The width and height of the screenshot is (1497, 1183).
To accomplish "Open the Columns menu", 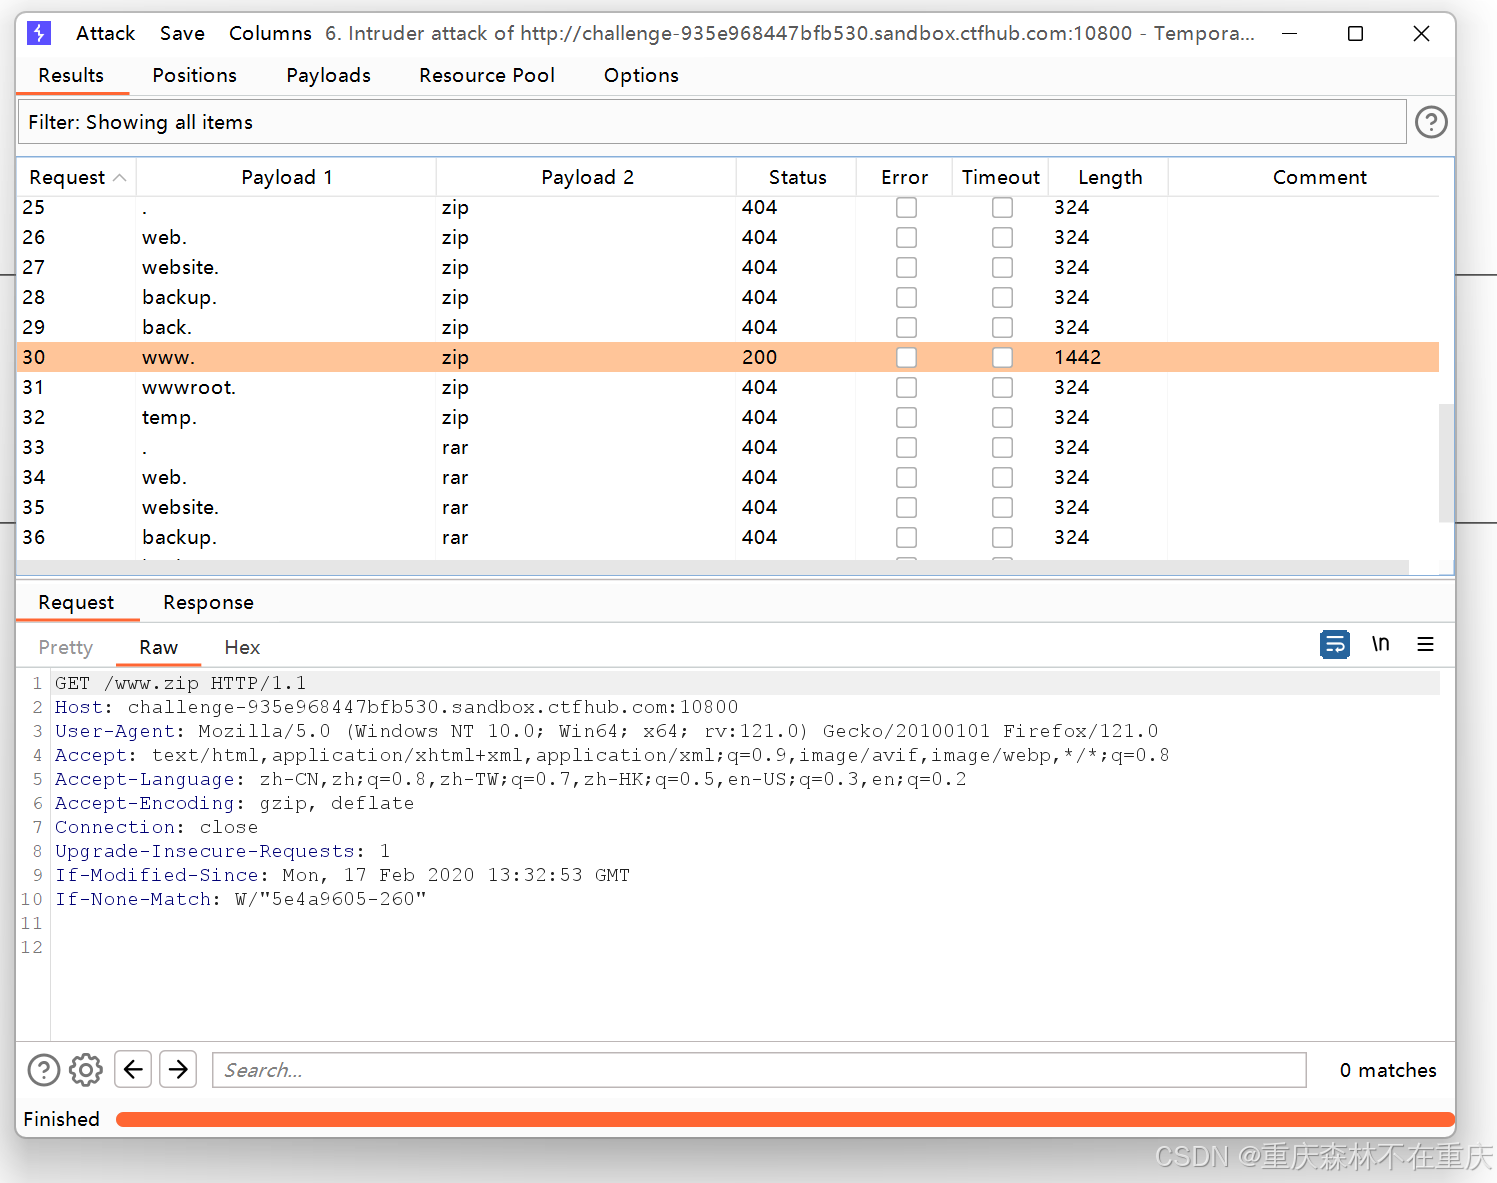I will tap(270, 33).
